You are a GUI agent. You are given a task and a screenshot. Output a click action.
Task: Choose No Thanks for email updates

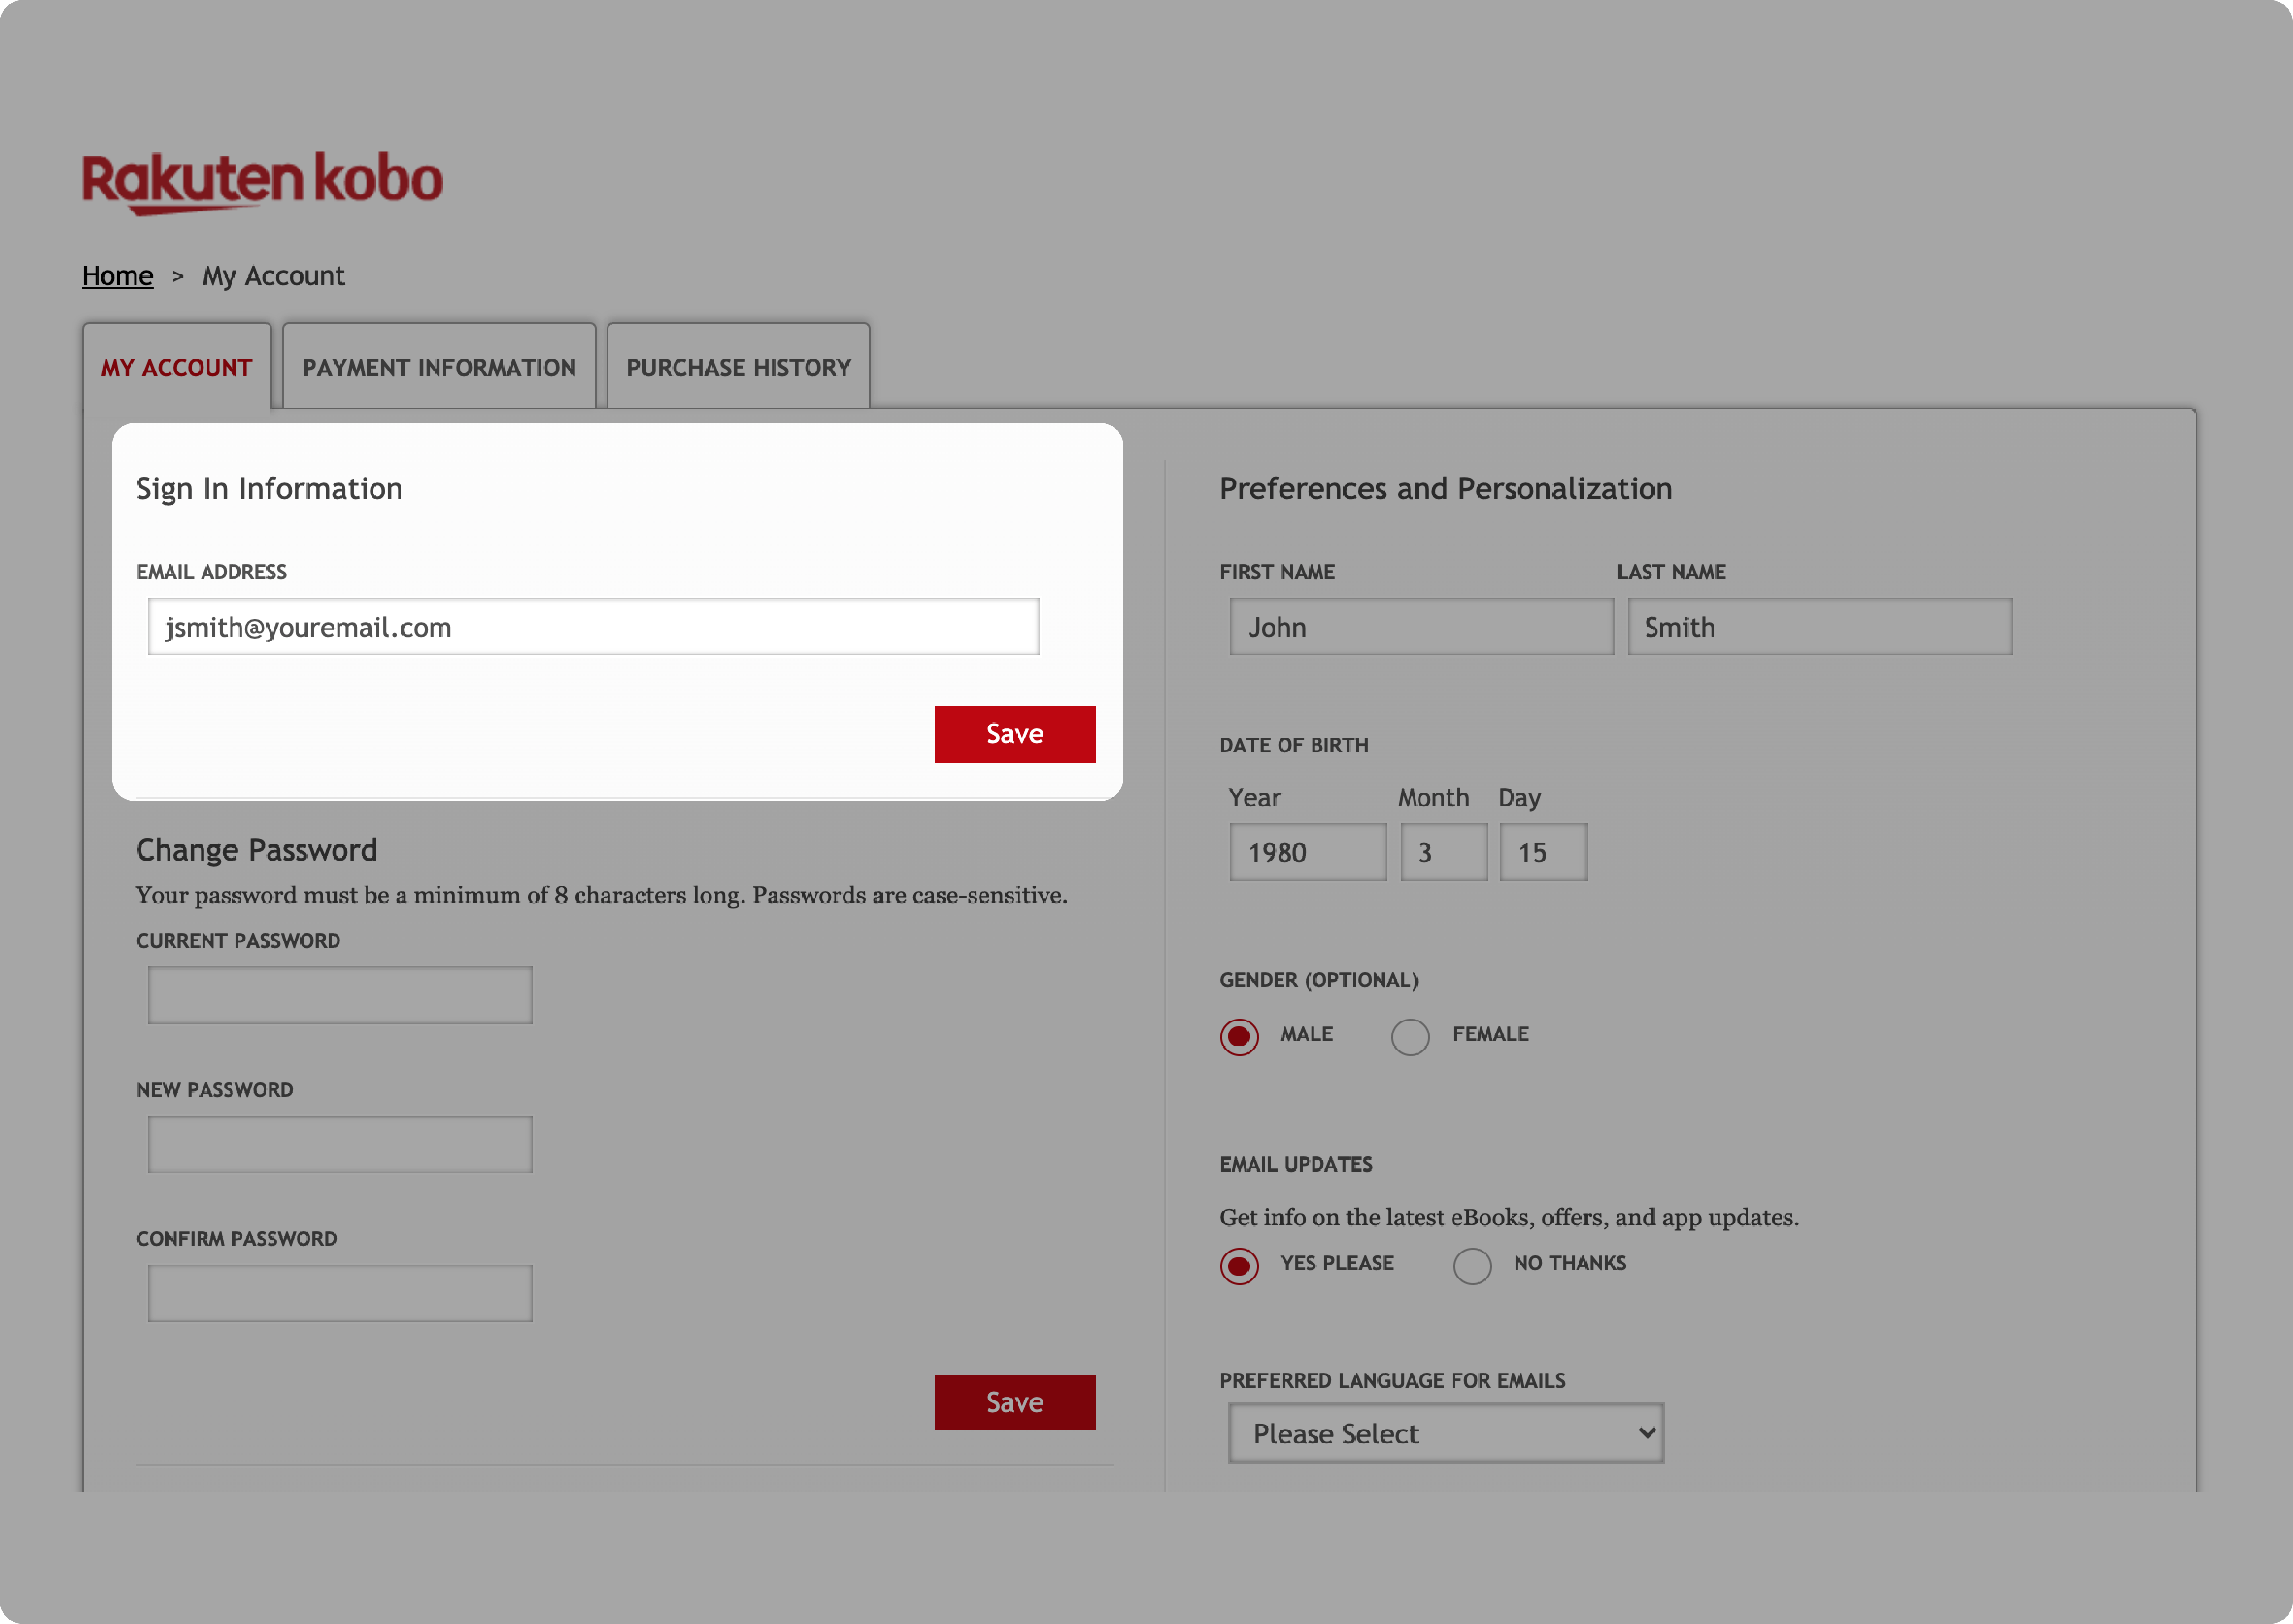pyautogui.click(x=1472, y=1265)
